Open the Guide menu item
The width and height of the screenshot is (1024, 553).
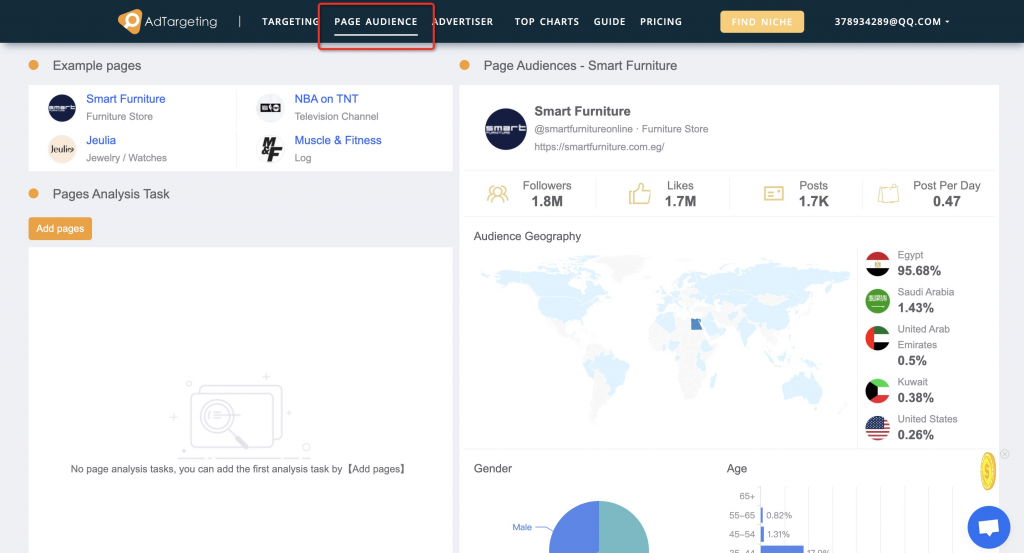(609, 22)
